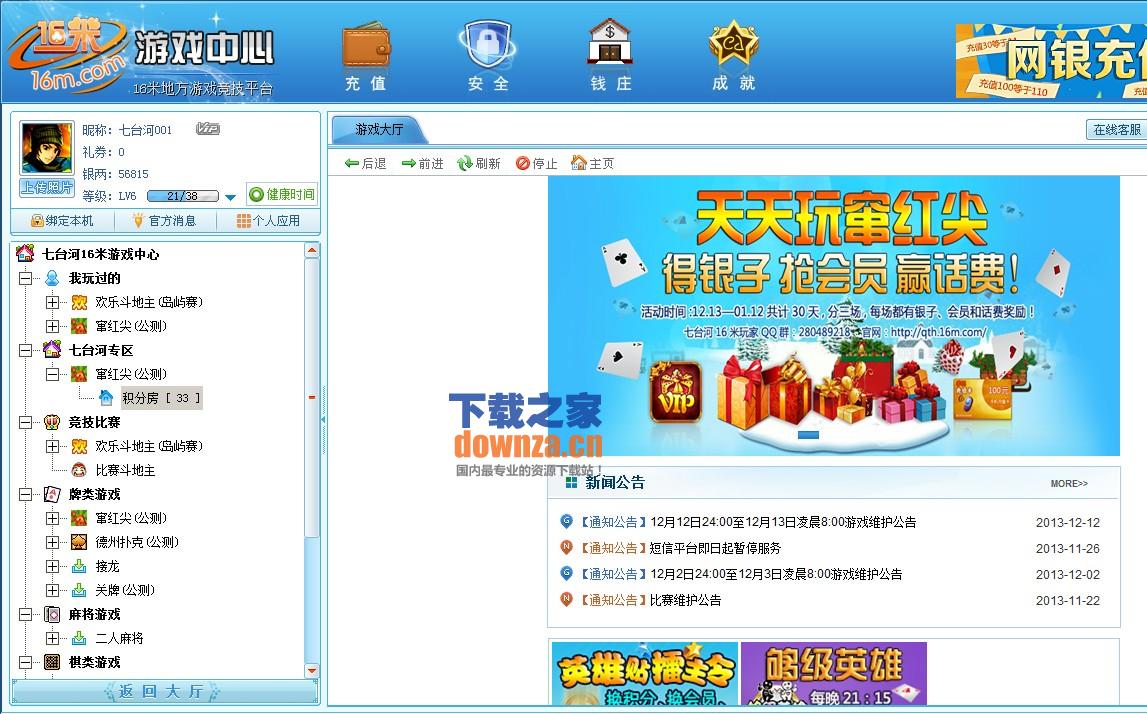Open 官方消息 notifications
The height and width of the screenshot is (714, 1147).
point(165,221)
